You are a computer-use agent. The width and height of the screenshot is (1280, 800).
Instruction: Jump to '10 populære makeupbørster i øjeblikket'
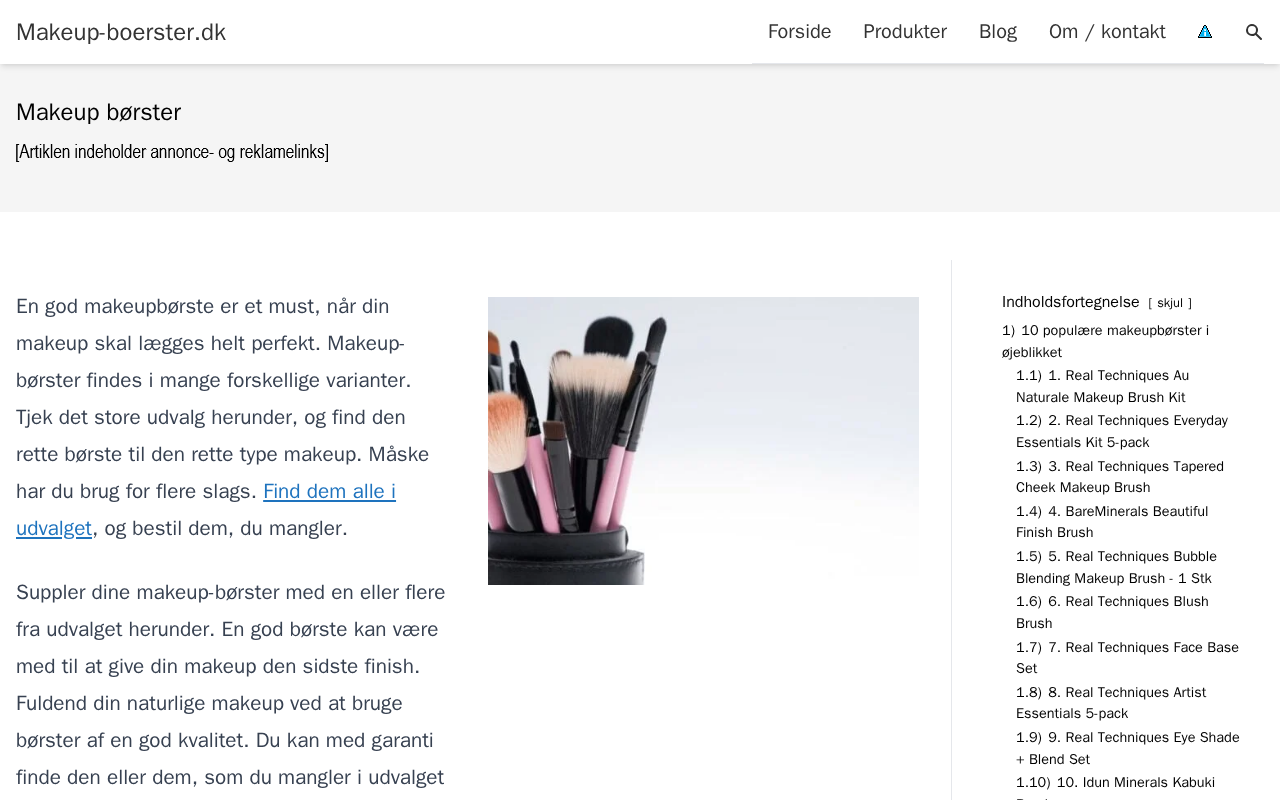click(1105, 341)
